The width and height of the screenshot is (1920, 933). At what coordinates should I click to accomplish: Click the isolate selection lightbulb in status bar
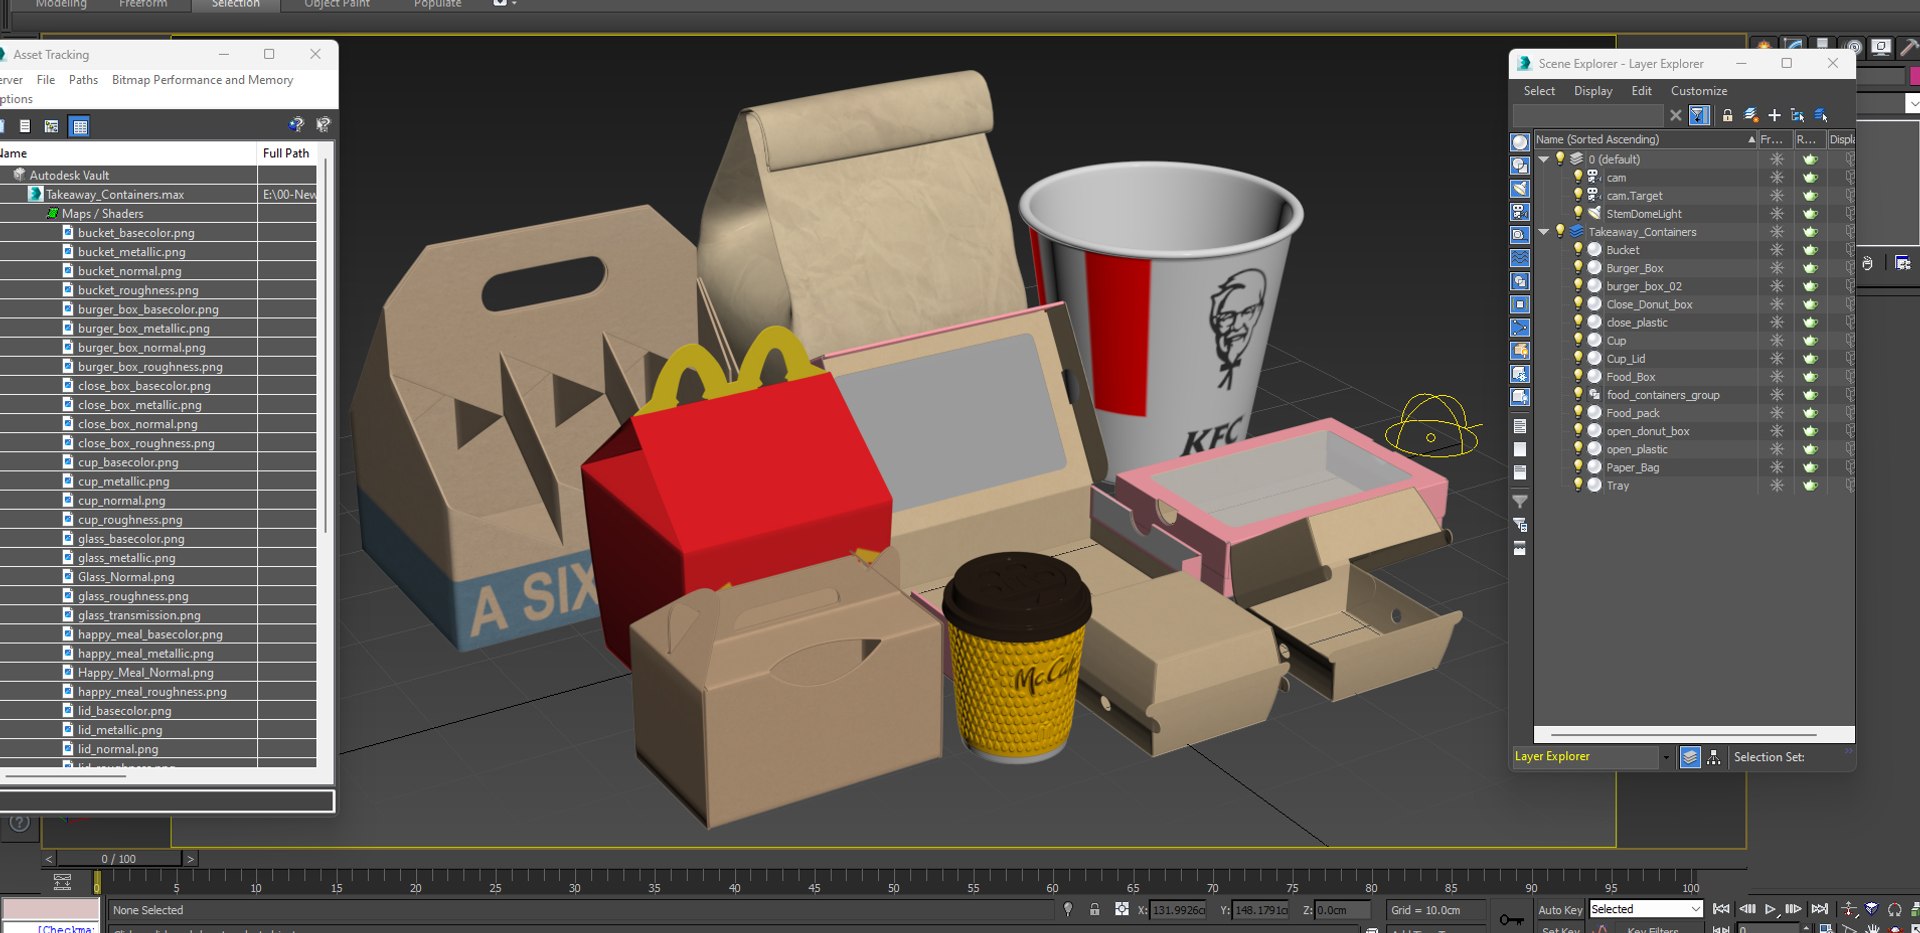tap(1068, 909)
